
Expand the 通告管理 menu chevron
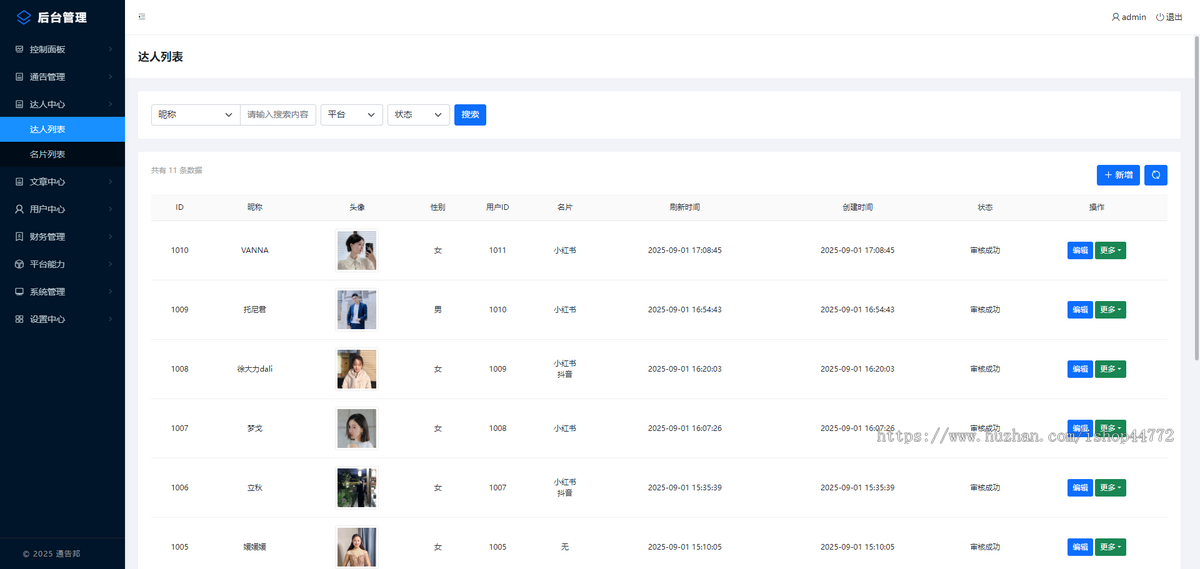[x=110, y=77]
